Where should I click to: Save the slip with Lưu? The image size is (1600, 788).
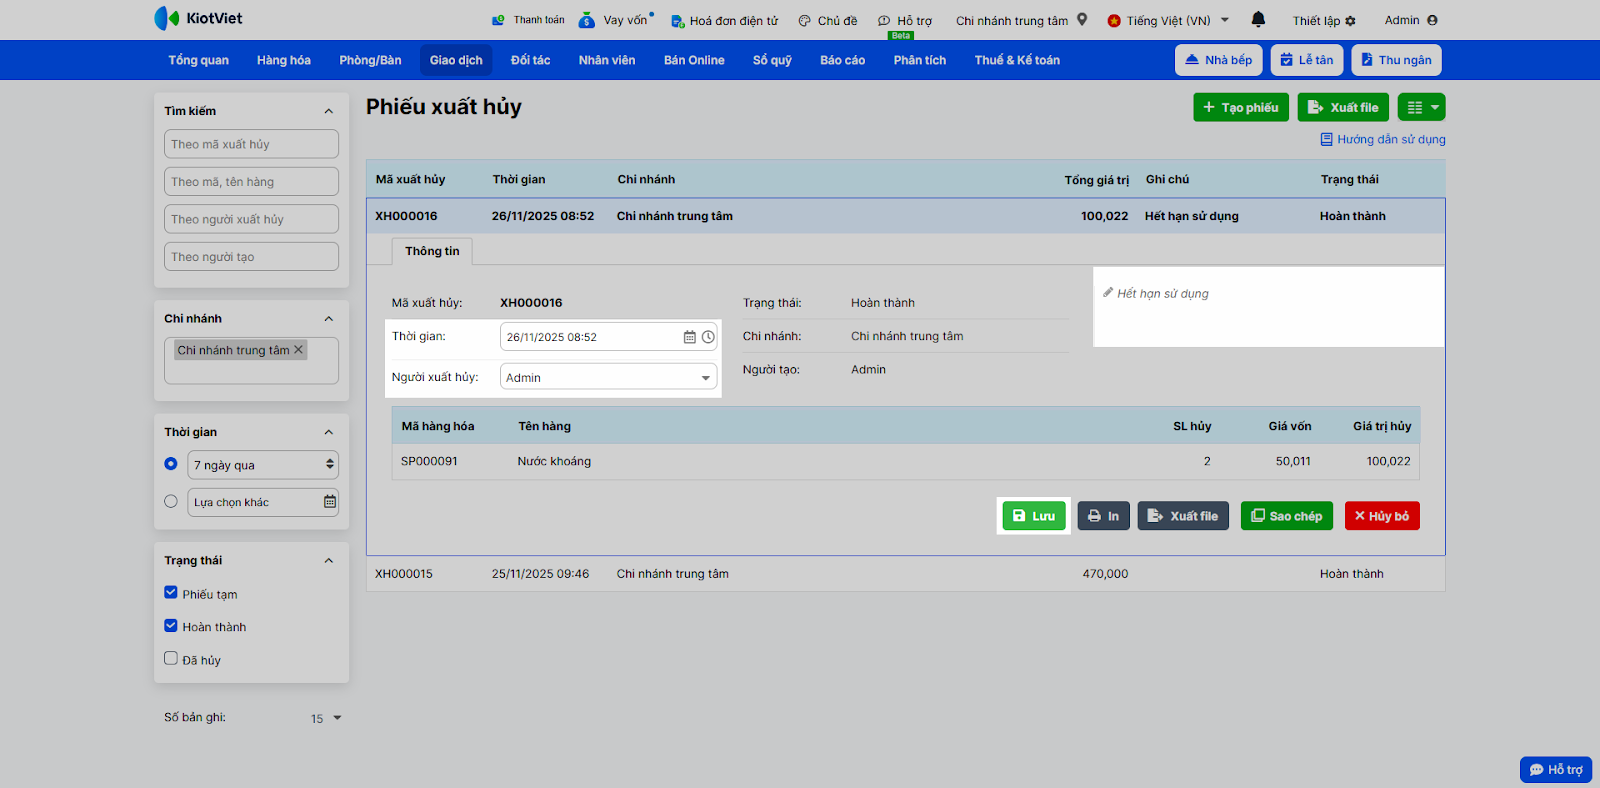pos(1034,516)
